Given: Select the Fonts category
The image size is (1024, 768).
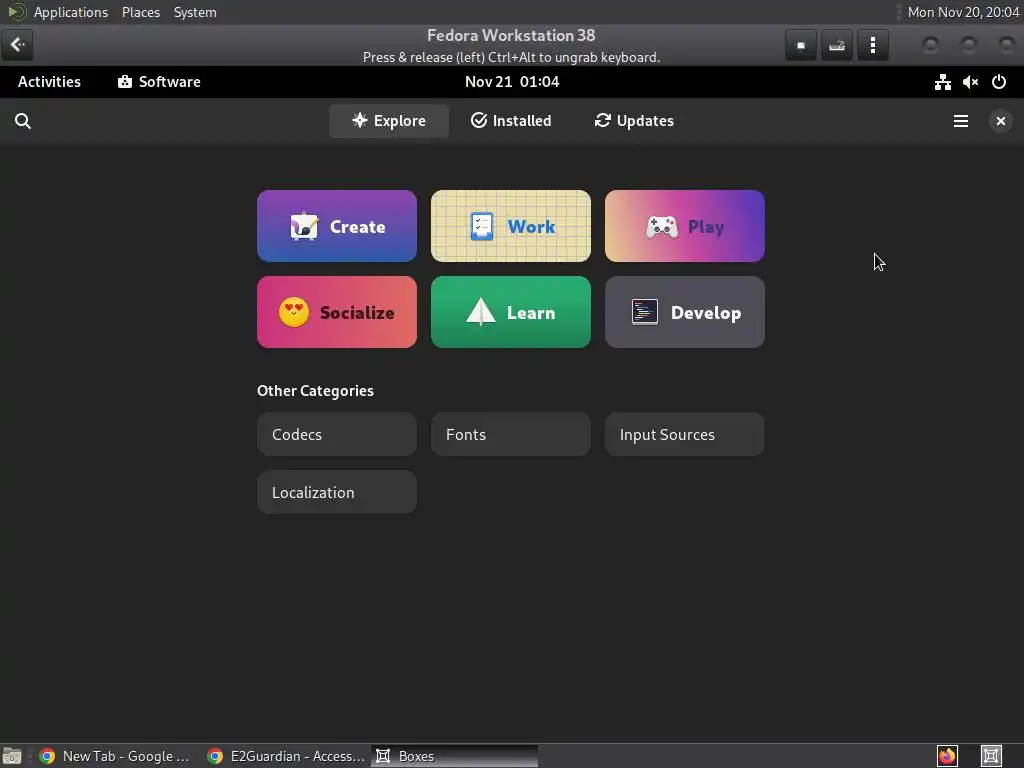Looking at the screenshot, I should click(511, 434).
